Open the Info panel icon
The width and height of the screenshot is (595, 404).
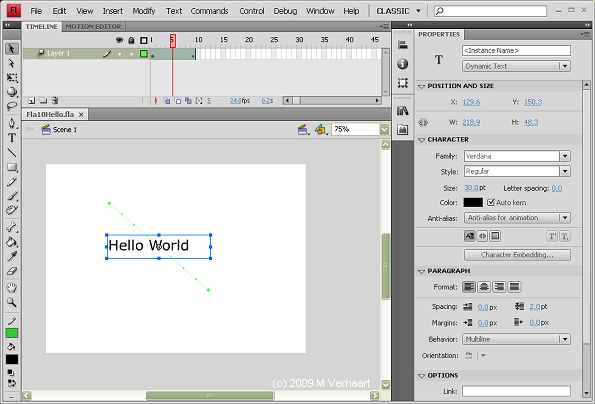(x=403, y=64)
